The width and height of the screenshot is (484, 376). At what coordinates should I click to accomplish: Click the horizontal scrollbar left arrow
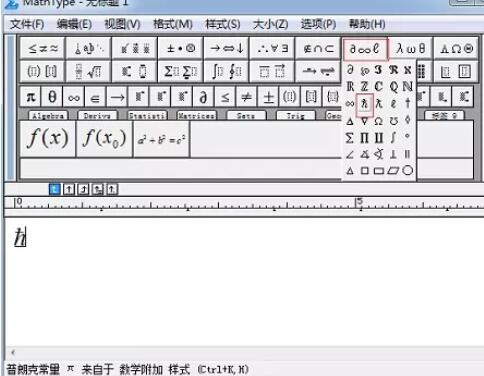click(x=13, y=352)
